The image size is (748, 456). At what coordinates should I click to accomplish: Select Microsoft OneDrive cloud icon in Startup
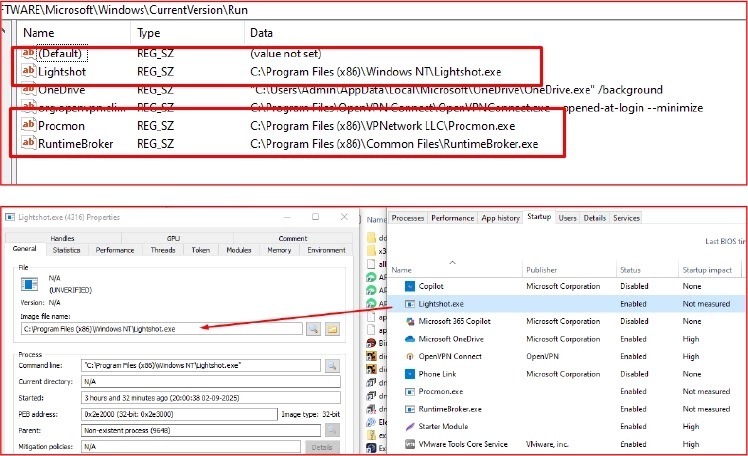(410, 338)
